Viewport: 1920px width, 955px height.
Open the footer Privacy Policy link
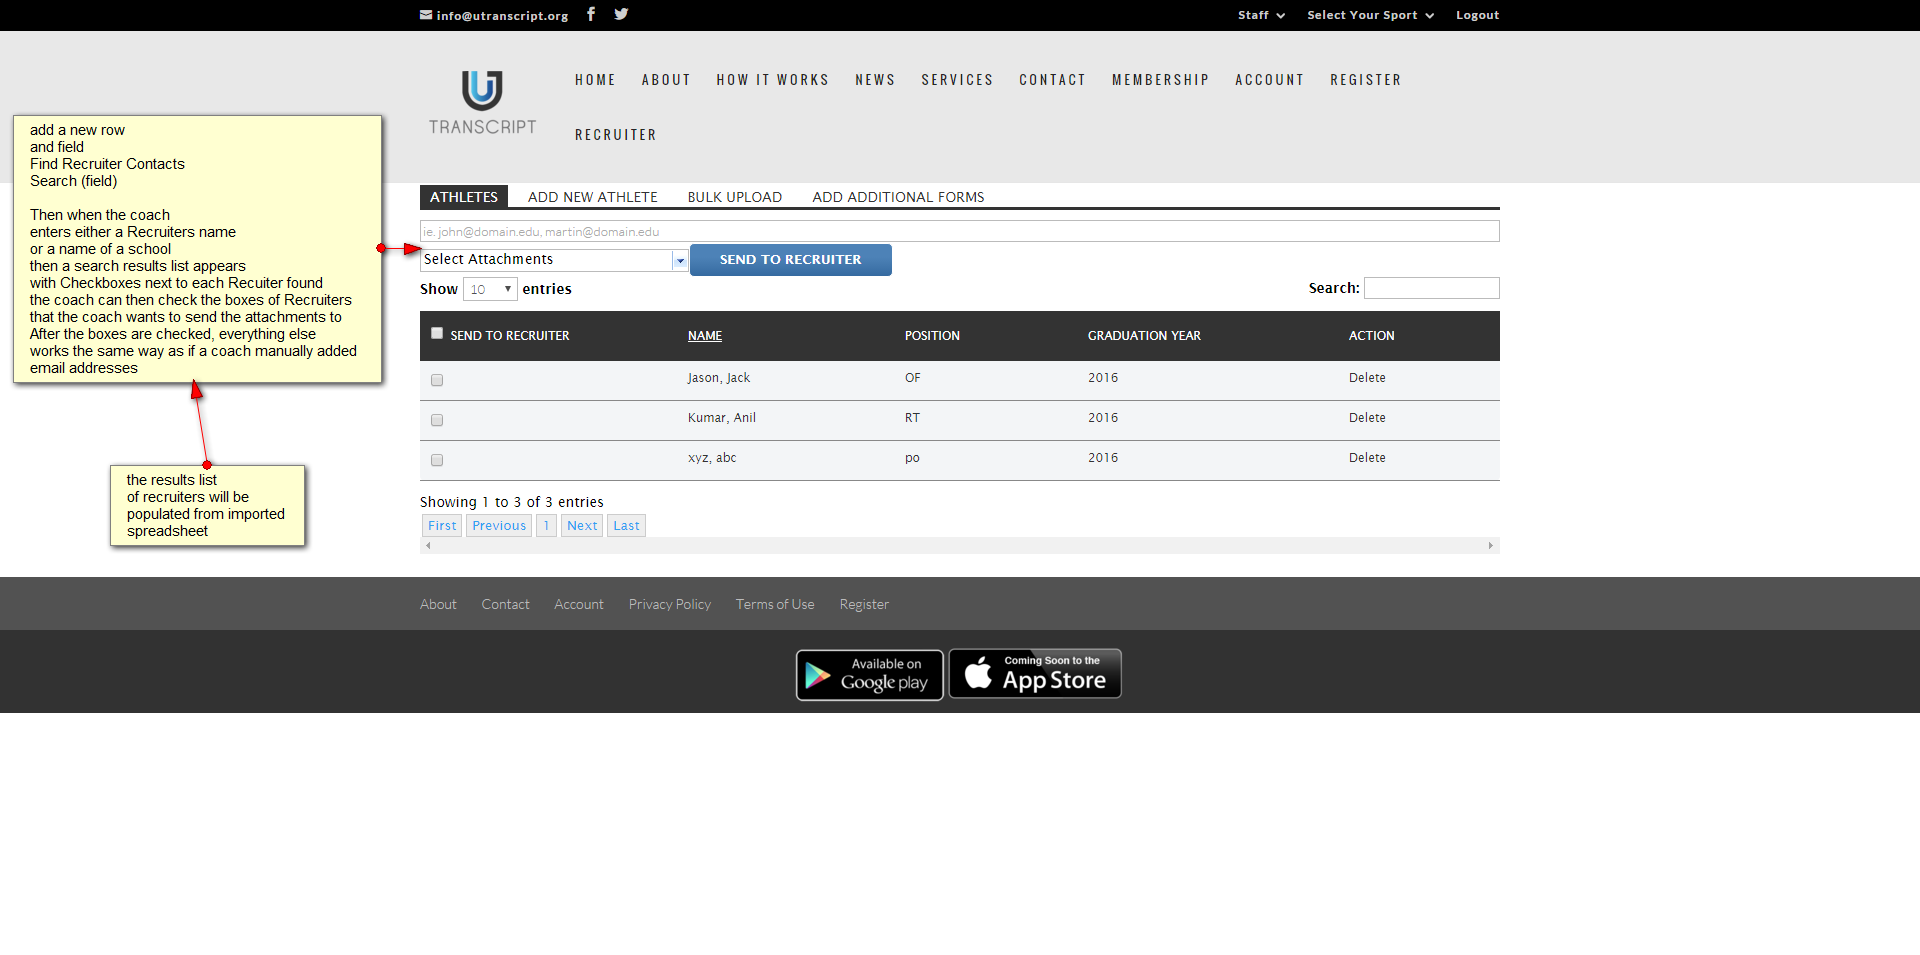(x=670, y=604)
